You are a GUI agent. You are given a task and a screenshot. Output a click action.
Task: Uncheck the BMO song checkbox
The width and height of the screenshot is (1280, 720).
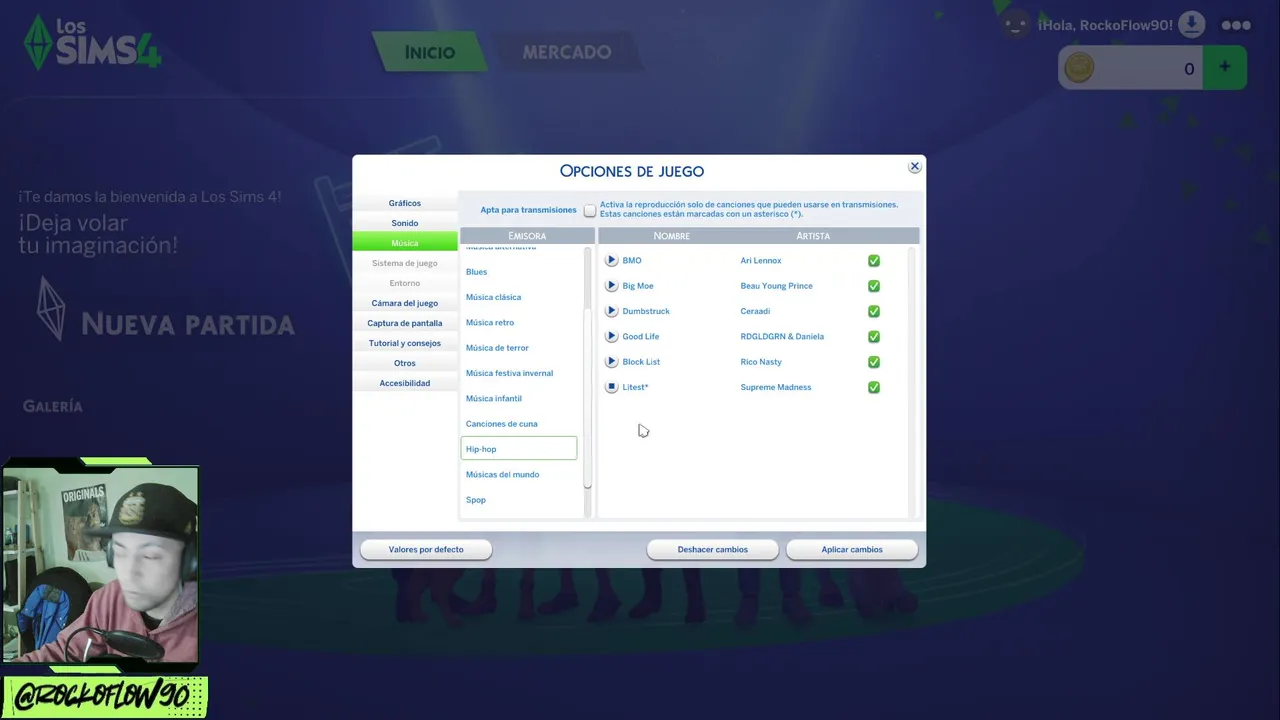pyautogui.click(x=874, y=260)
